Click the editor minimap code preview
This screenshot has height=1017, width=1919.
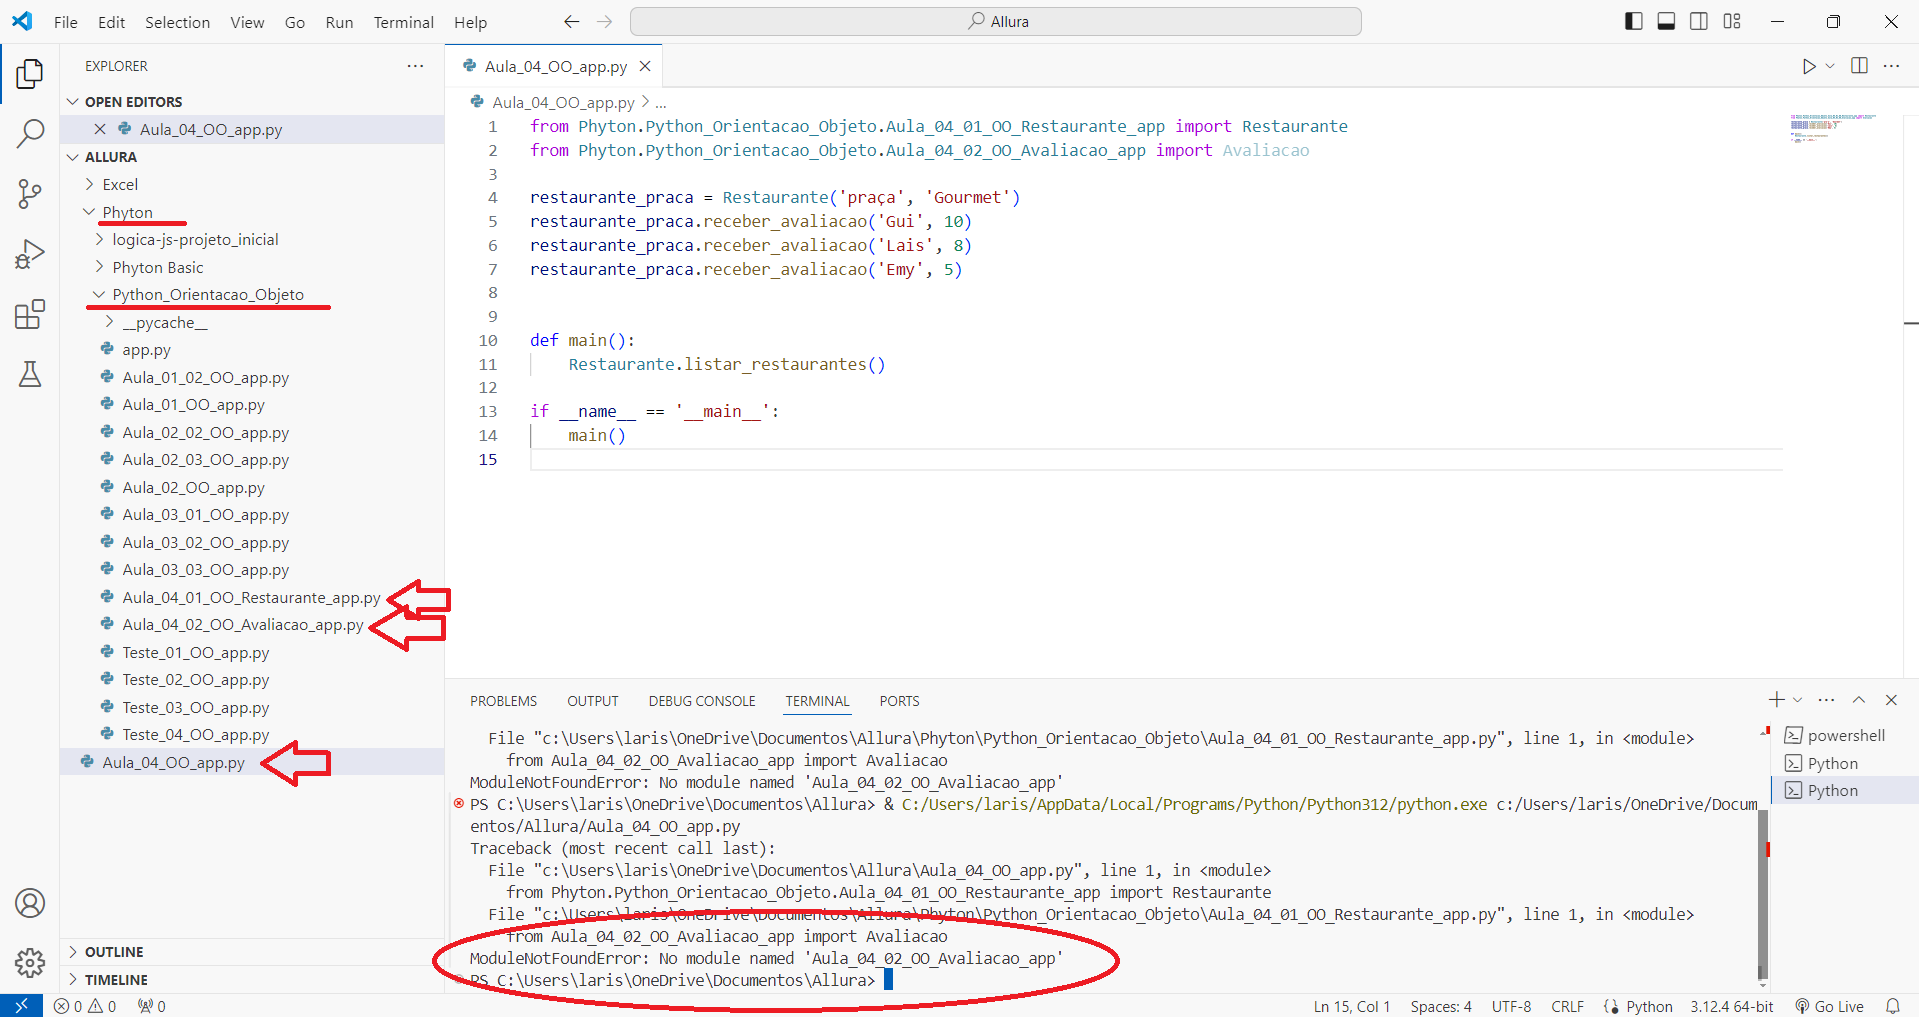1832,128
